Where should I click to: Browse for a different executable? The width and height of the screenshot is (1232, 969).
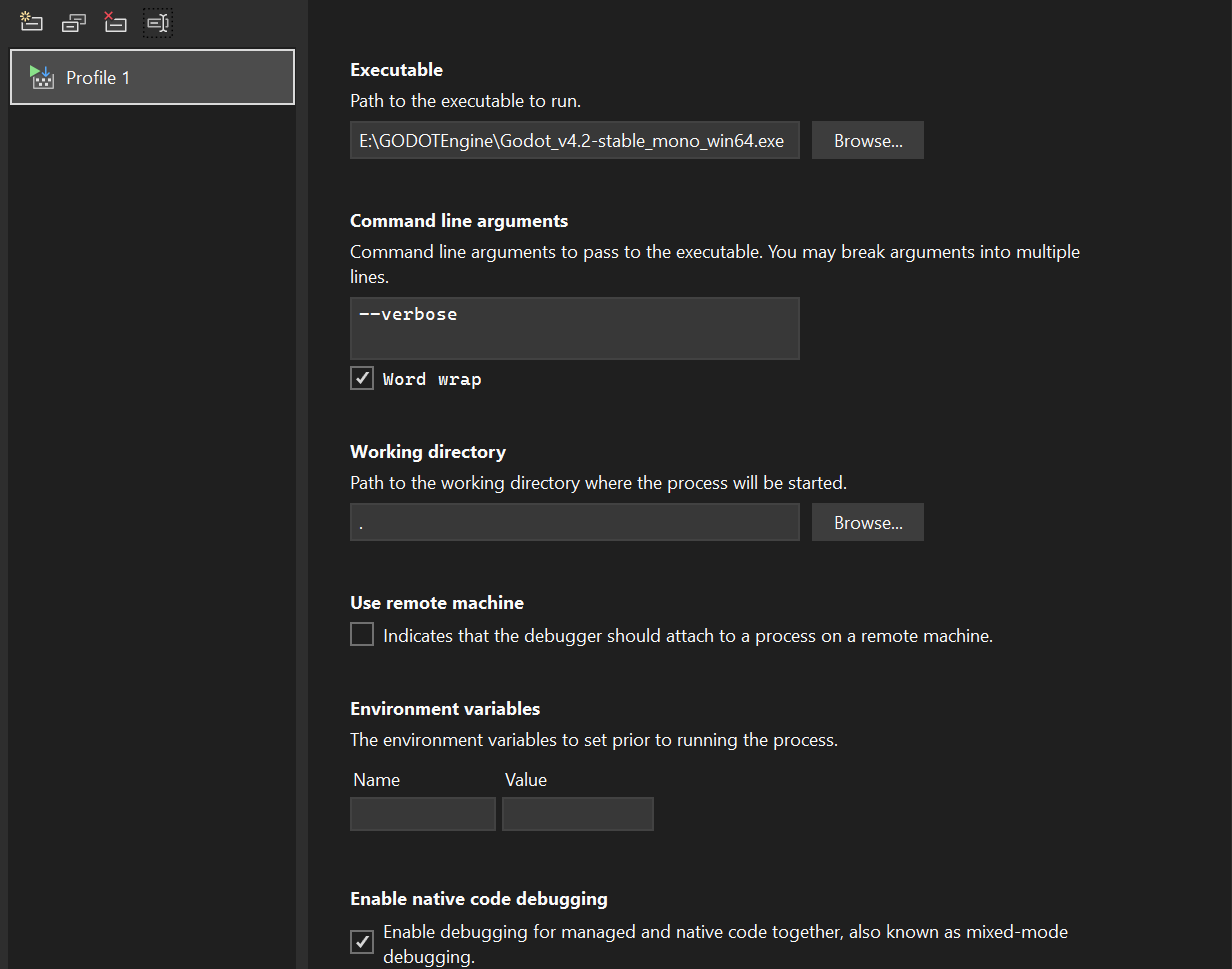click(867, 140)
